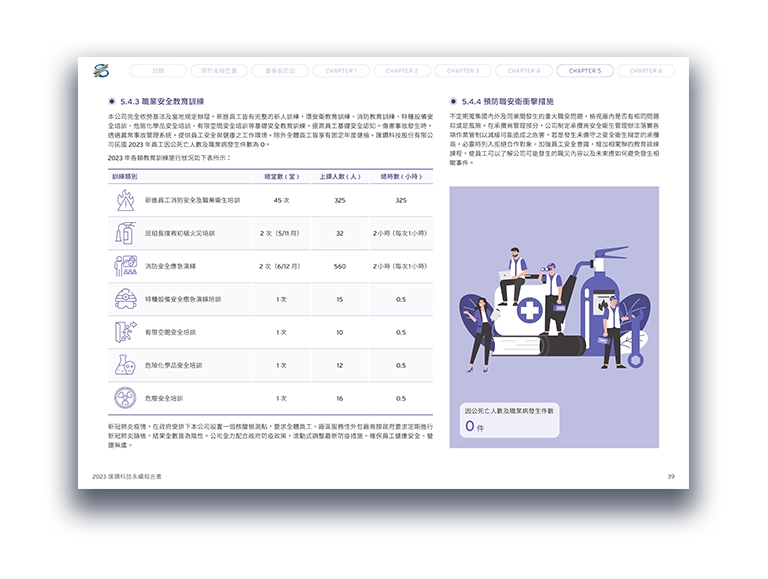Click the fire warning triangle icon
The width and height of the screenshot is (768, 579).
pyautogui.click(x=125, y=200)
